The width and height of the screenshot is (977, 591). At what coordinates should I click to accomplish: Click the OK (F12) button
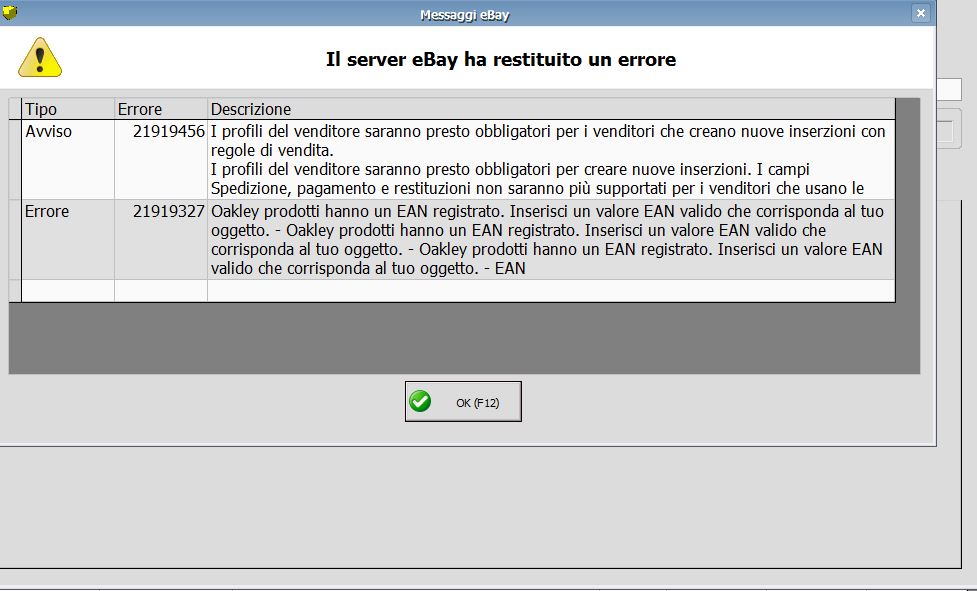[463, 402]
